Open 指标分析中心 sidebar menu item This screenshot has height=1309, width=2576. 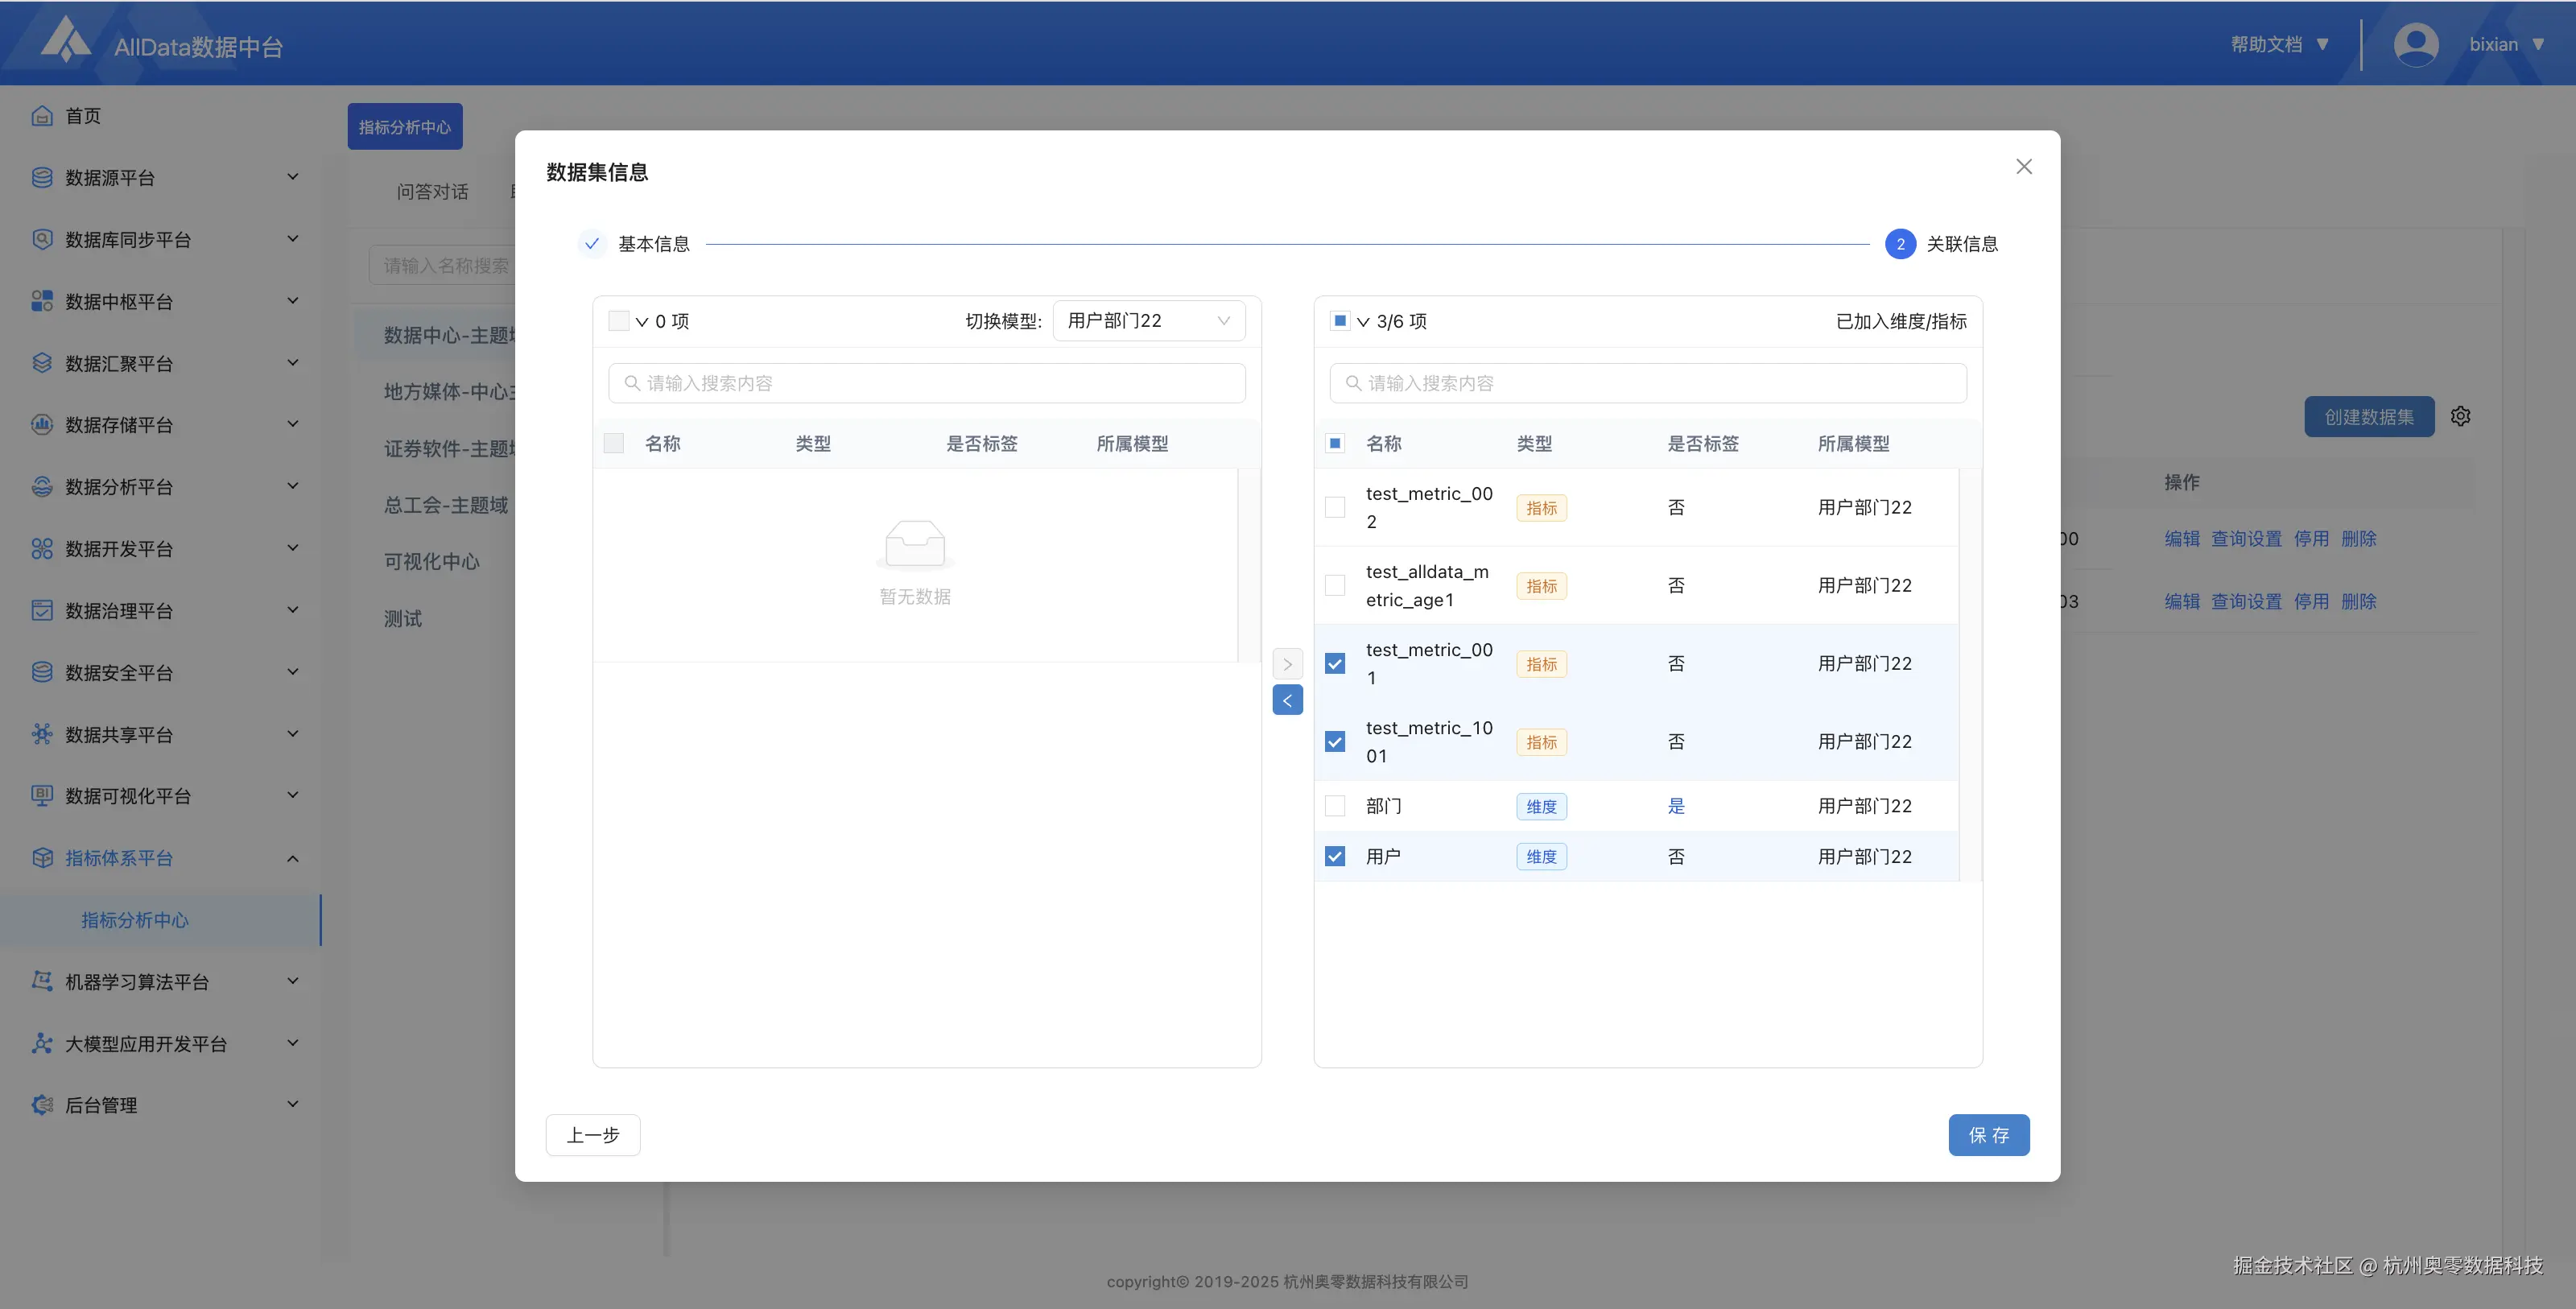click(x=135, y=920)
